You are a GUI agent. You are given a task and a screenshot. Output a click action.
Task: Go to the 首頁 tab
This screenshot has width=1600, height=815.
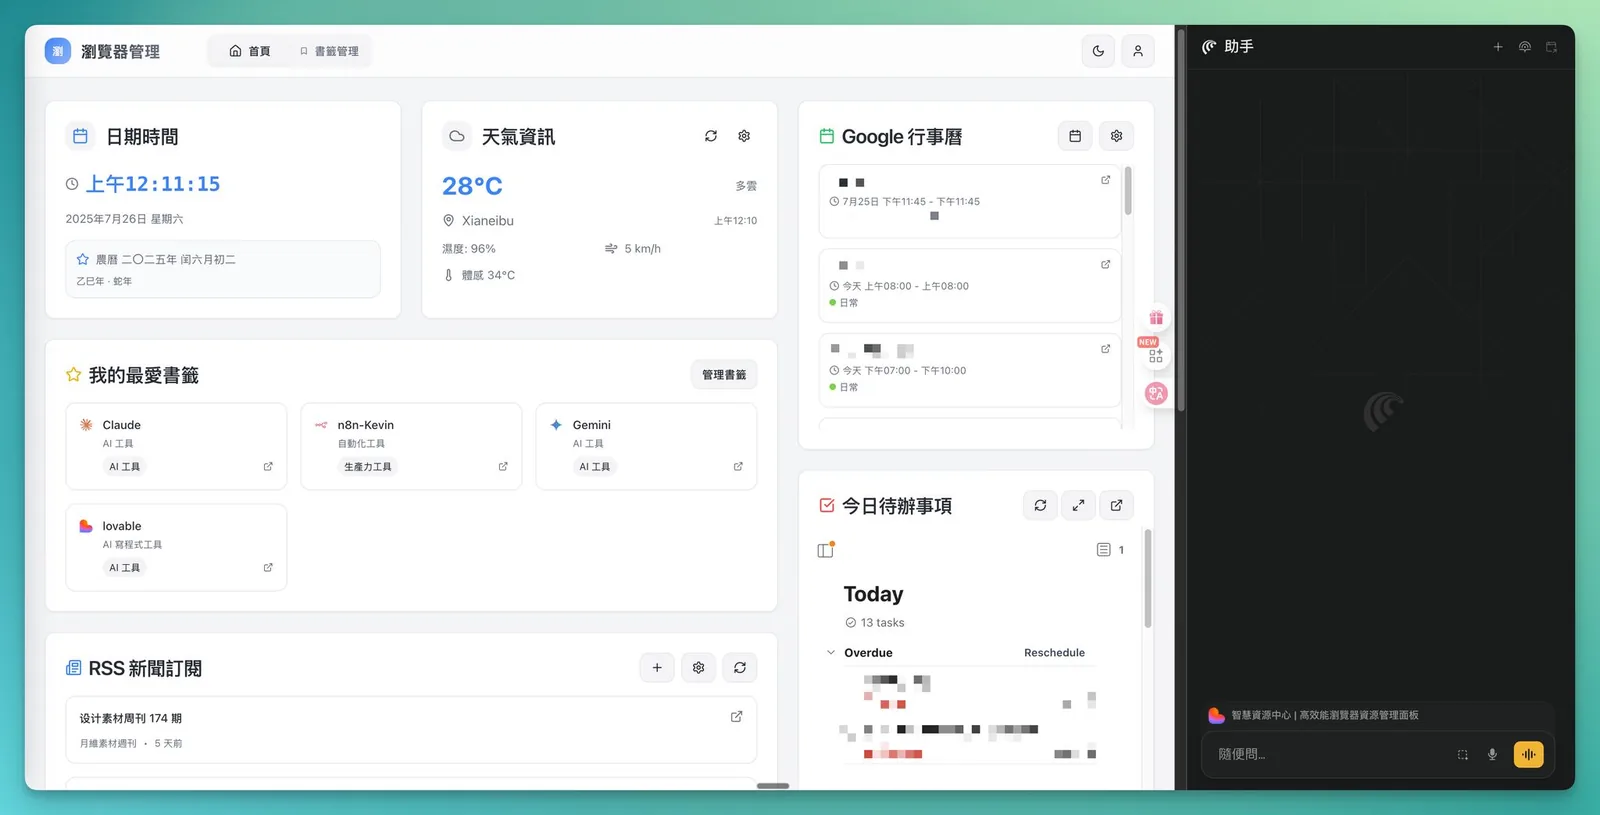tap(250, 51)
